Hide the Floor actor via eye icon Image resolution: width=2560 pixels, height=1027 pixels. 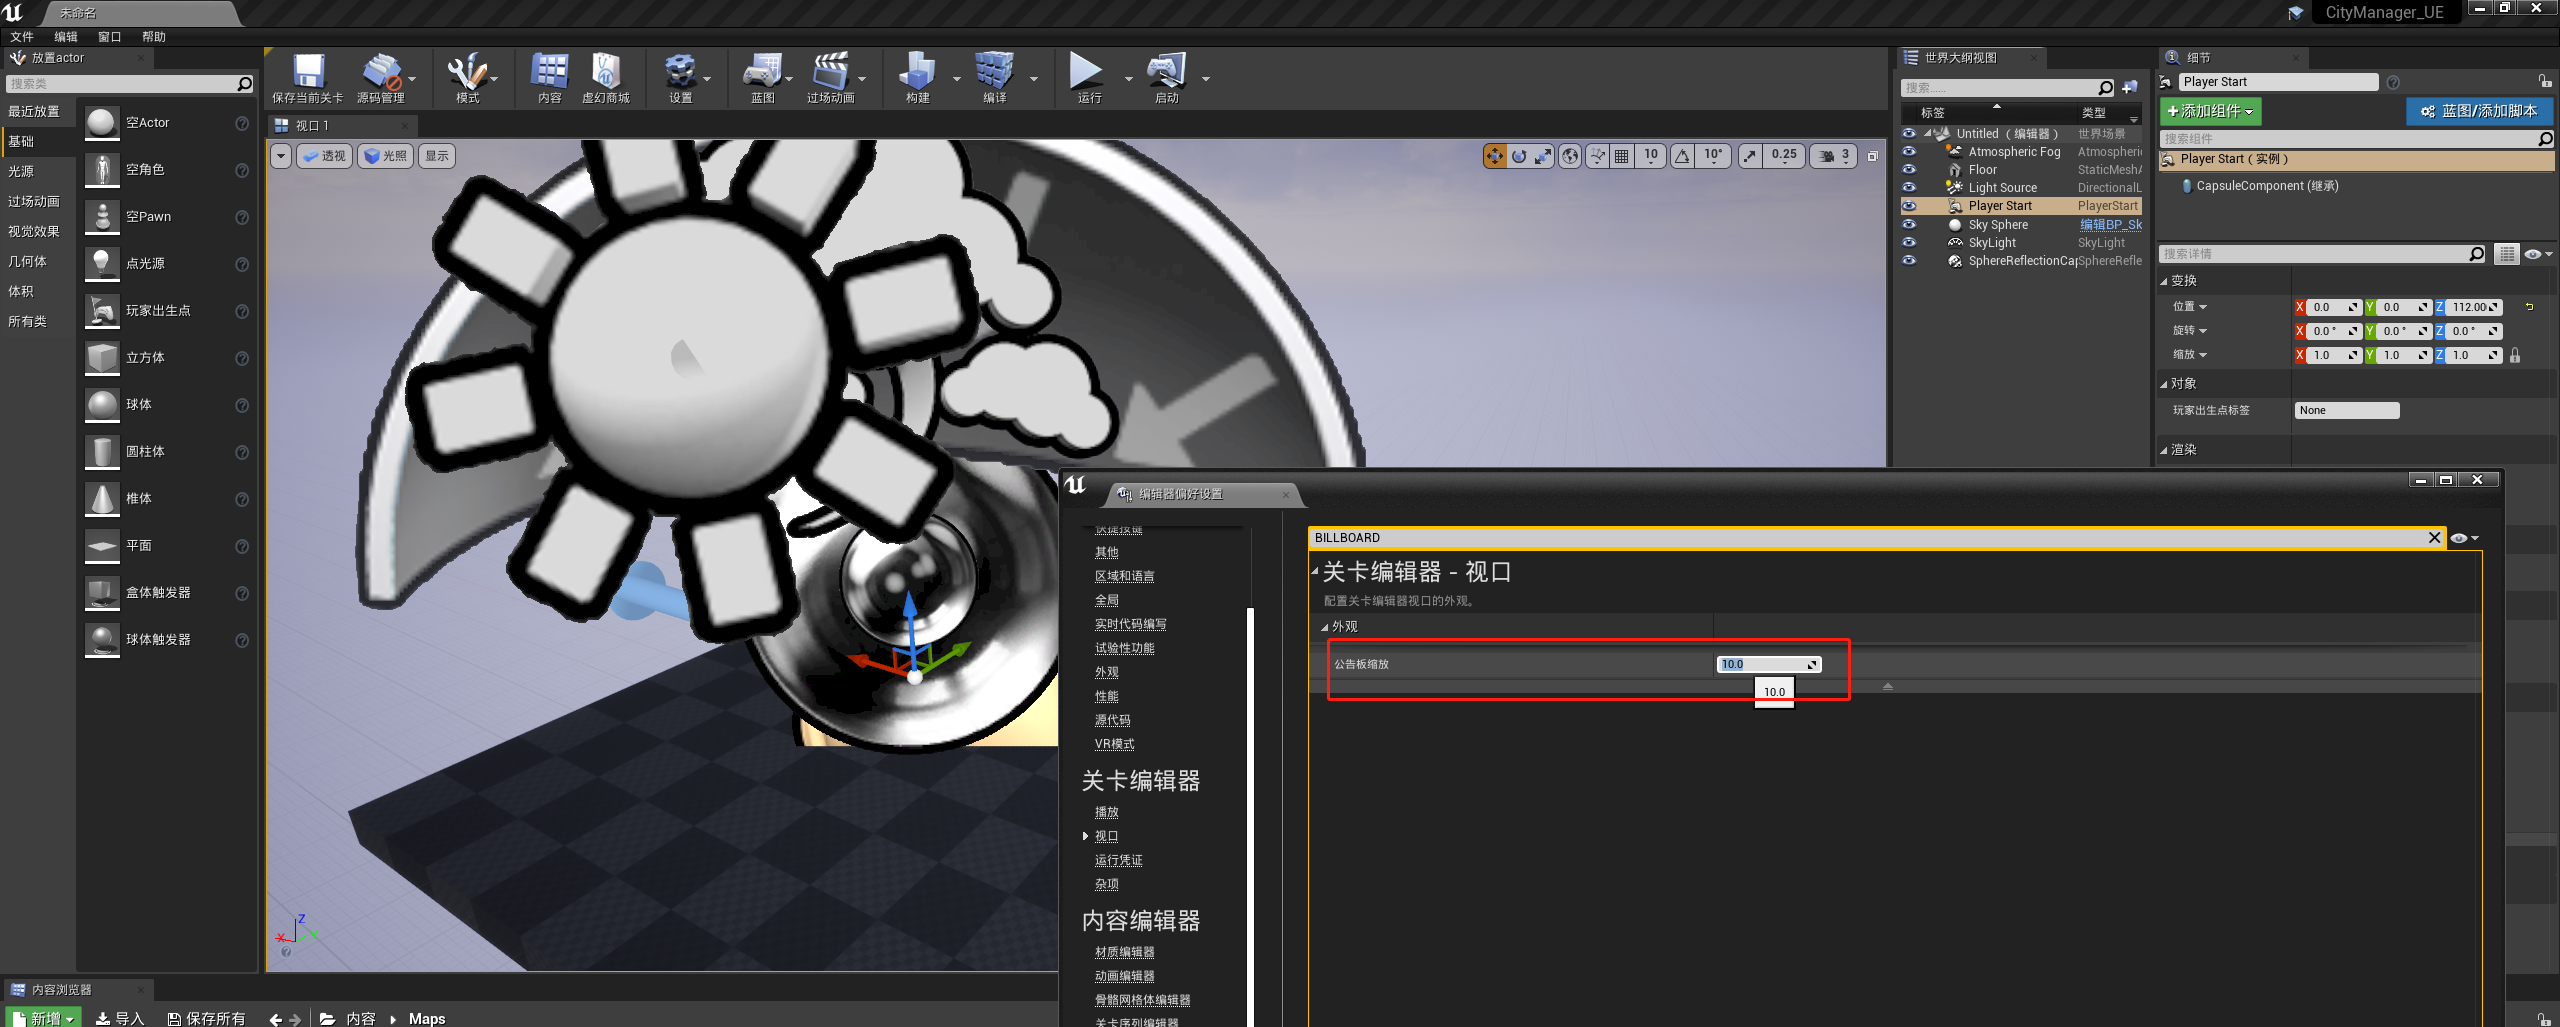[x=1909, y=170]
